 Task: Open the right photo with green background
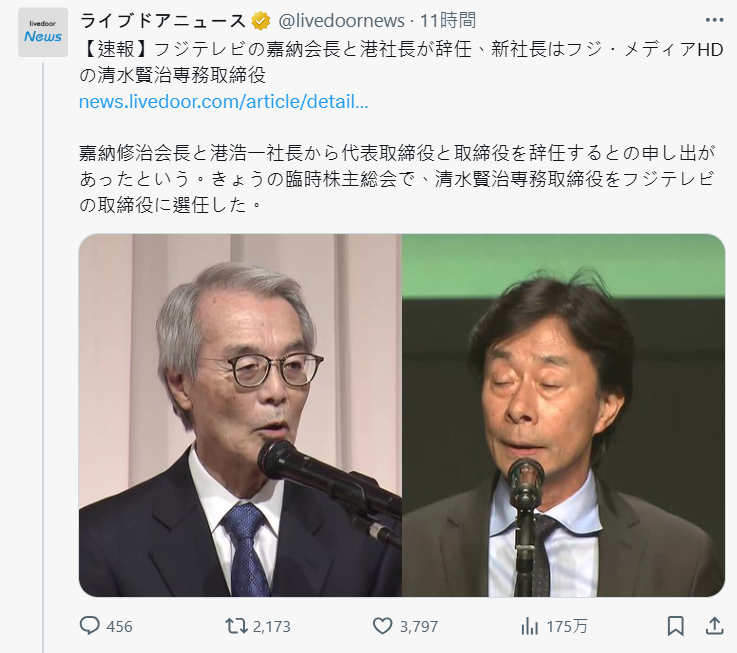(564, 415)
